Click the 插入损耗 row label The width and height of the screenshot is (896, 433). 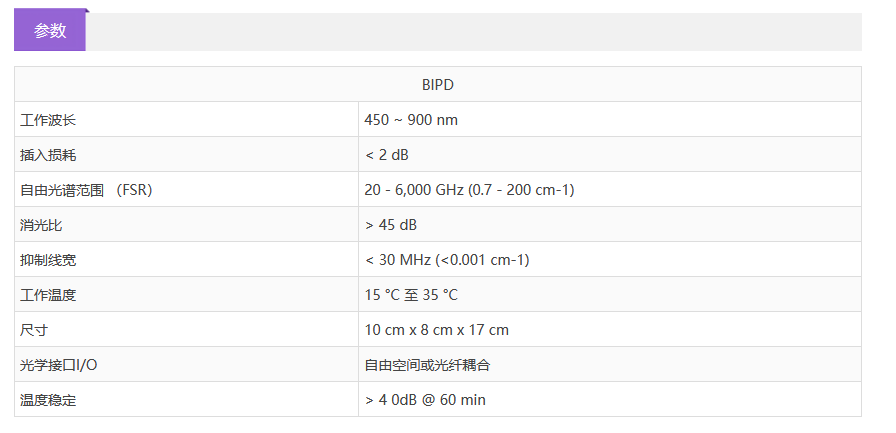pyautogui.click(x=48, y=155)
